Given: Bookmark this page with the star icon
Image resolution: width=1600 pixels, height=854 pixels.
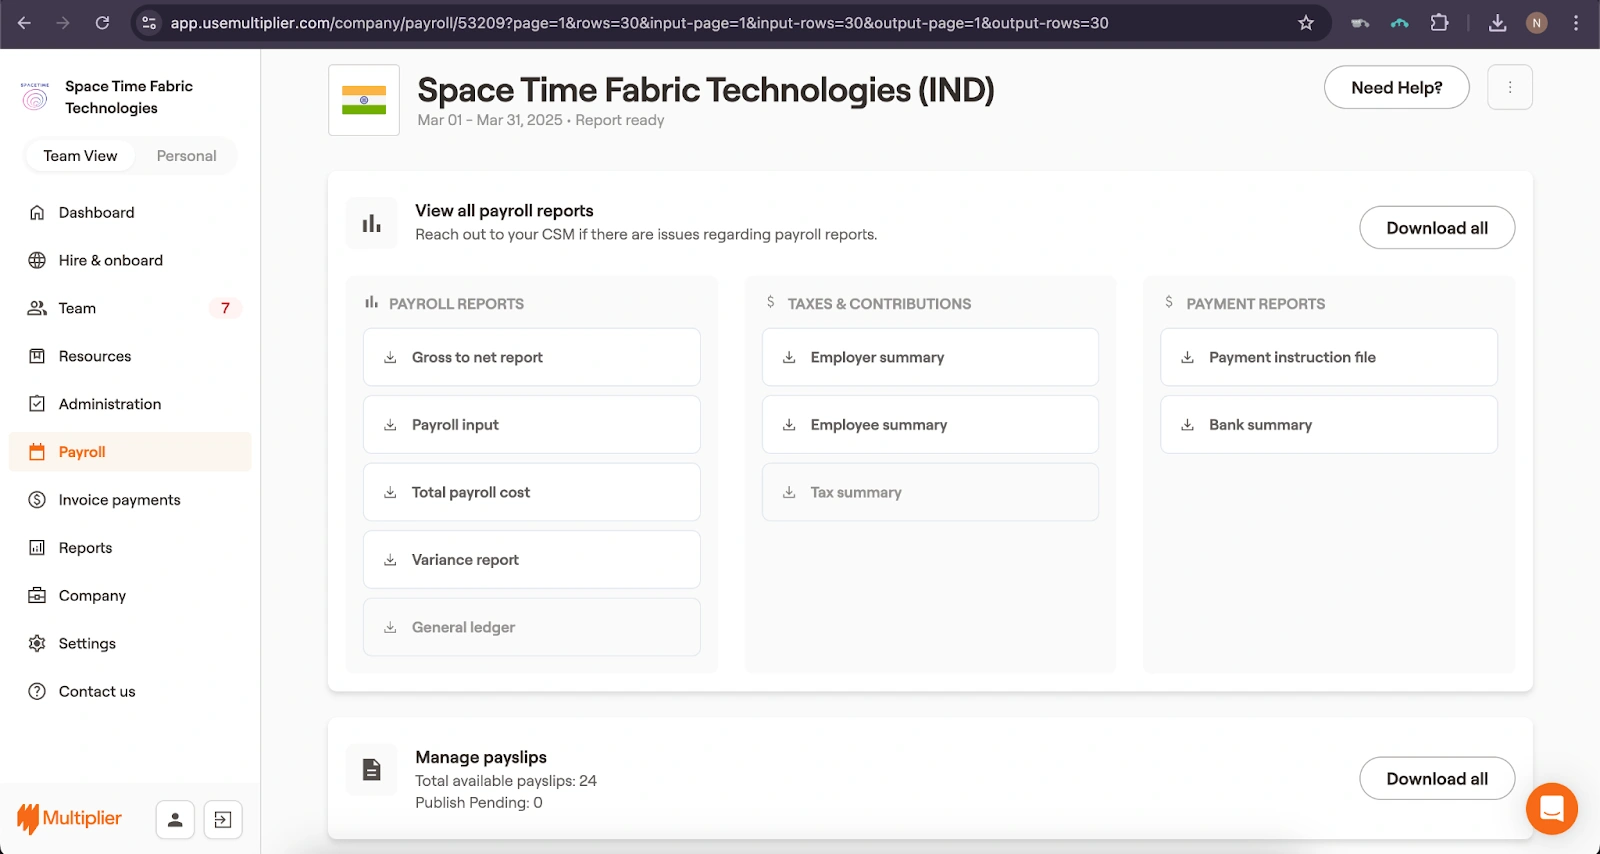Looking at the screenshot, I should click(x=1306, y=23).
